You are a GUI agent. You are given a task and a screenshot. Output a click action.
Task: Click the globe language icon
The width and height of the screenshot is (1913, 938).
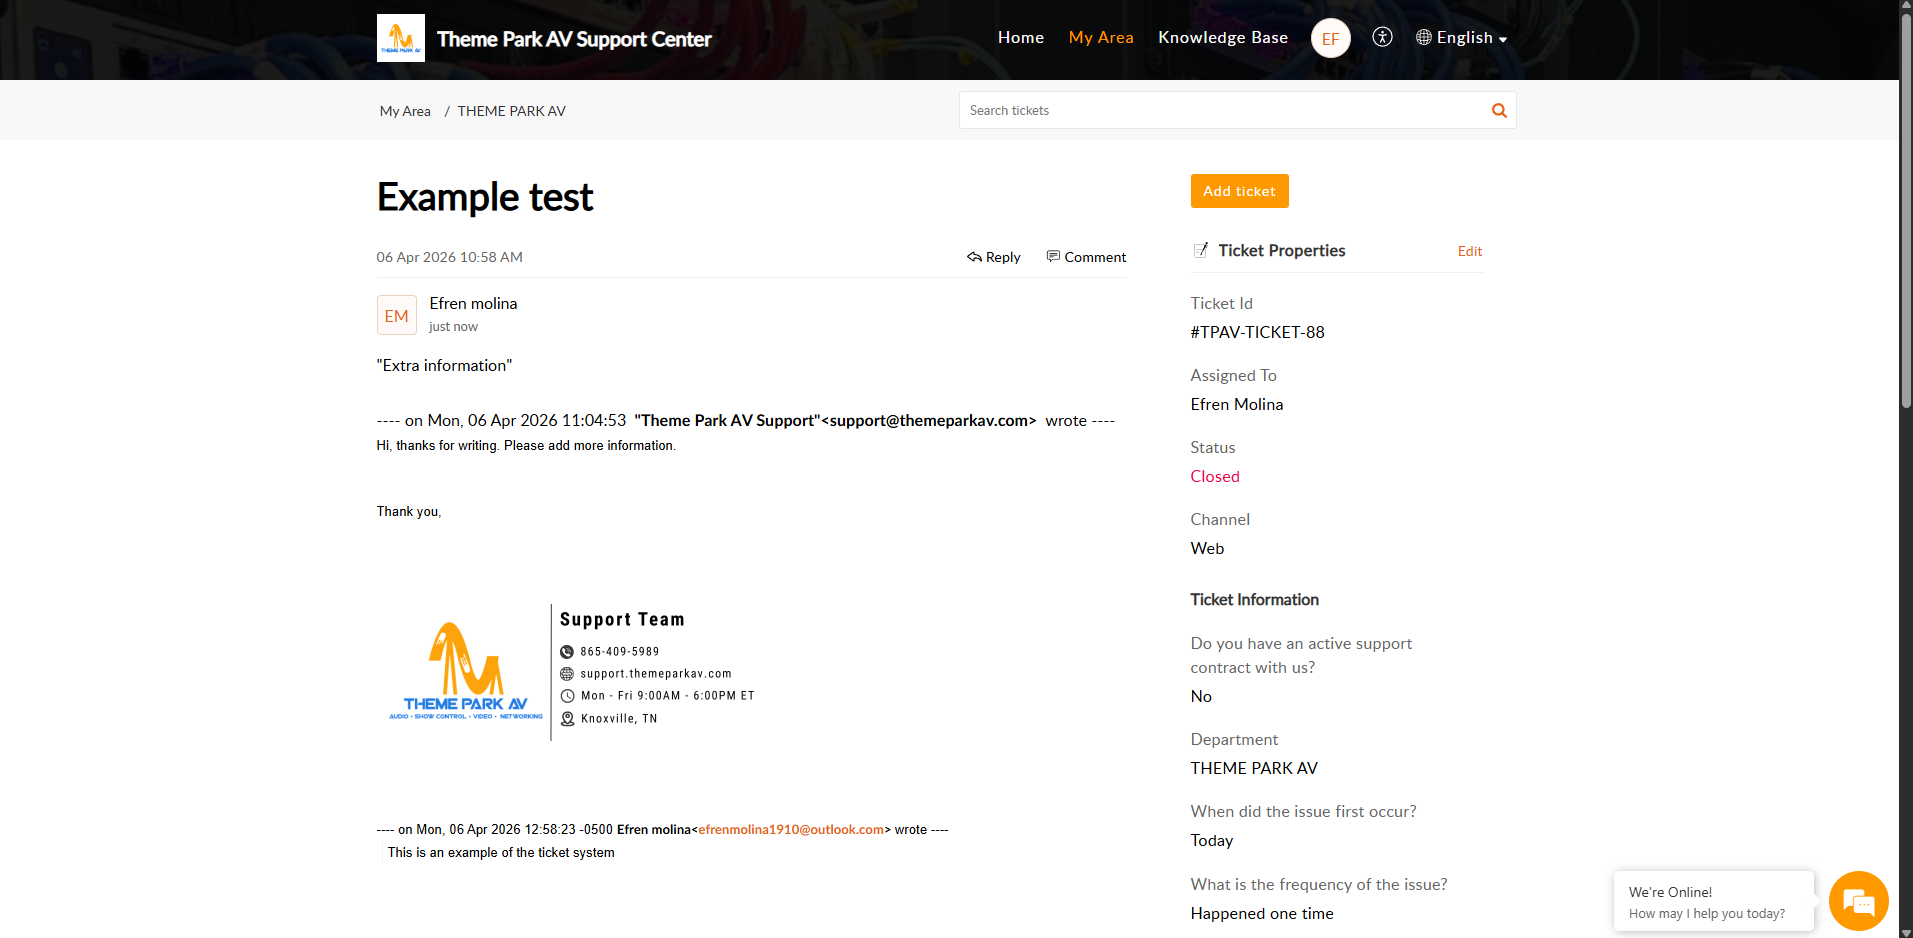(1424, 37)
